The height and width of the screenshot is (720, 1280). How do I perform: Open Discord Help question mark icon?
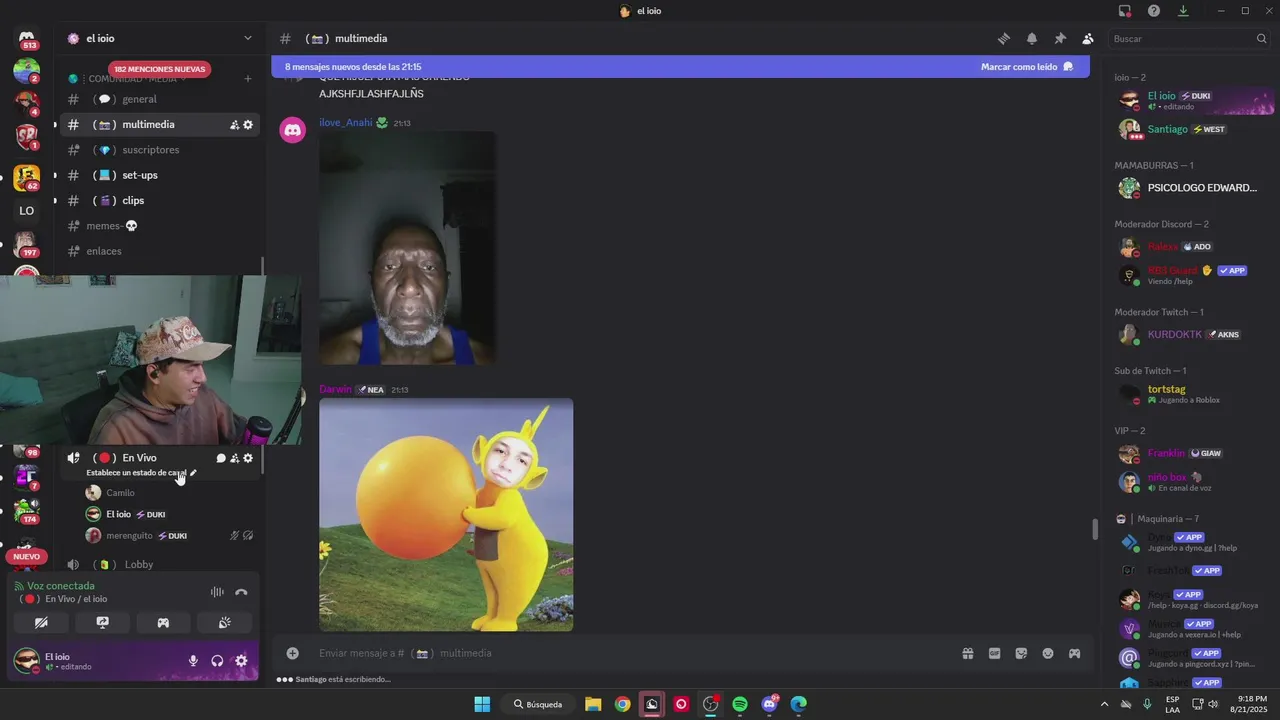[x=1154, y=11]
